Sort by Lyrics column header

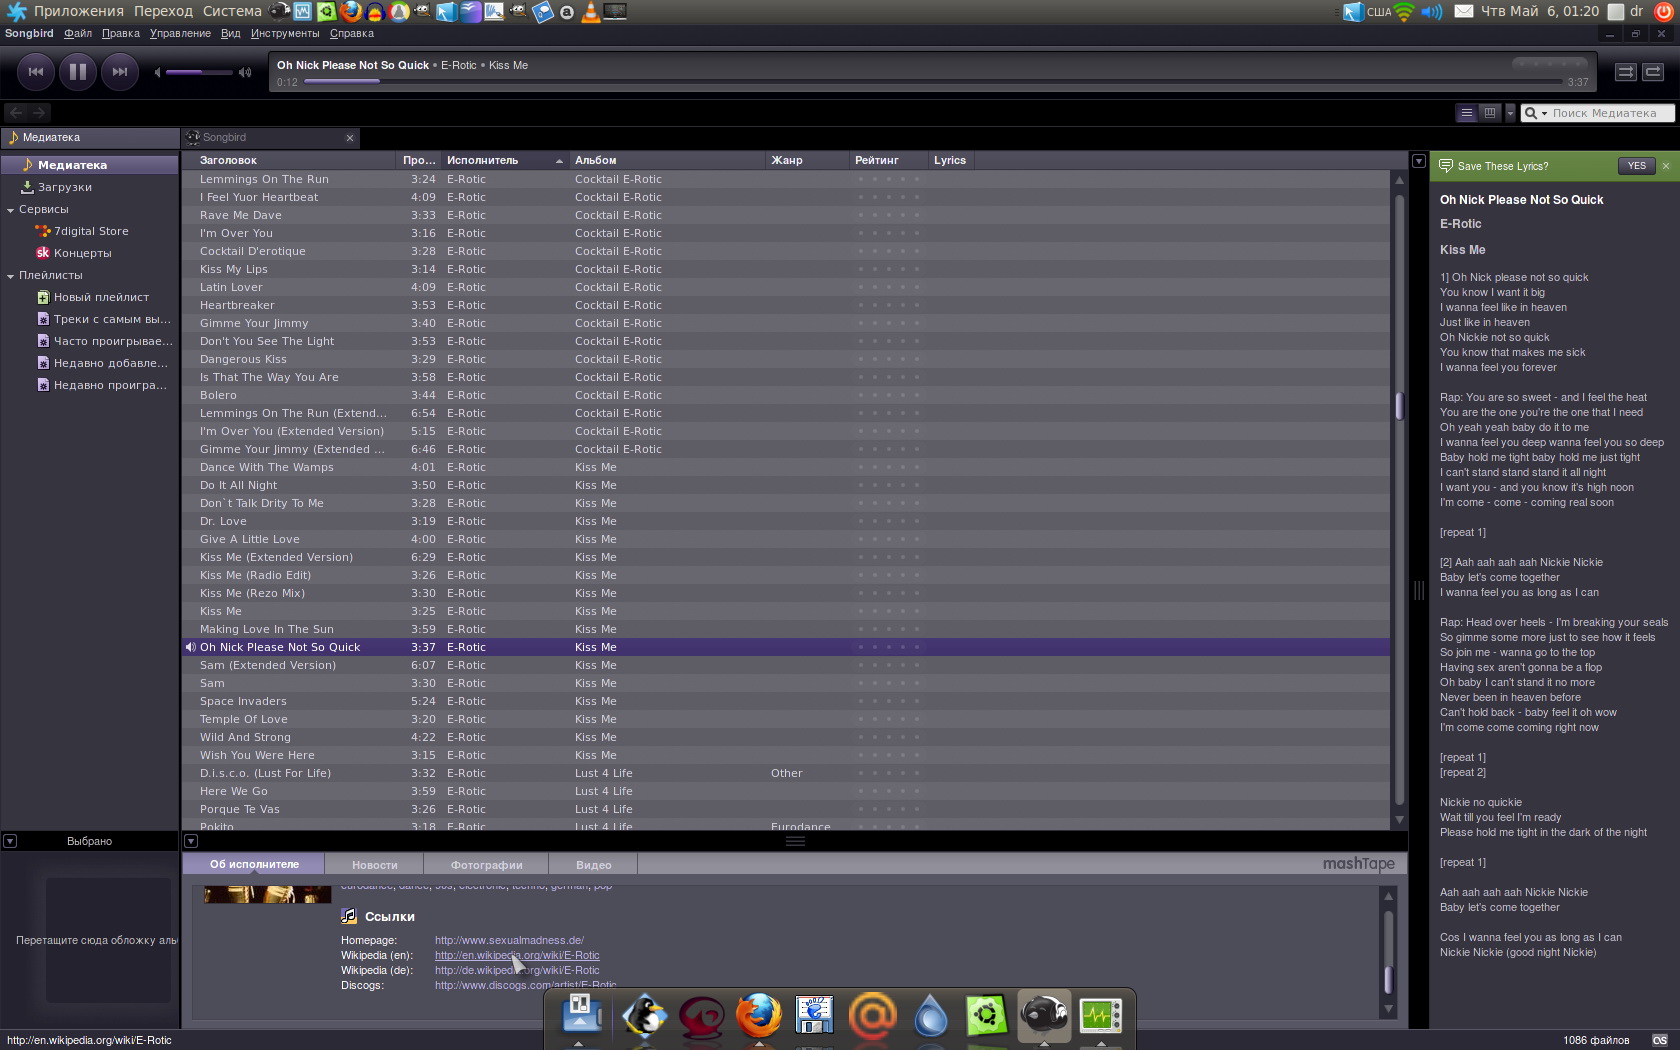click(x=950, y=160)
